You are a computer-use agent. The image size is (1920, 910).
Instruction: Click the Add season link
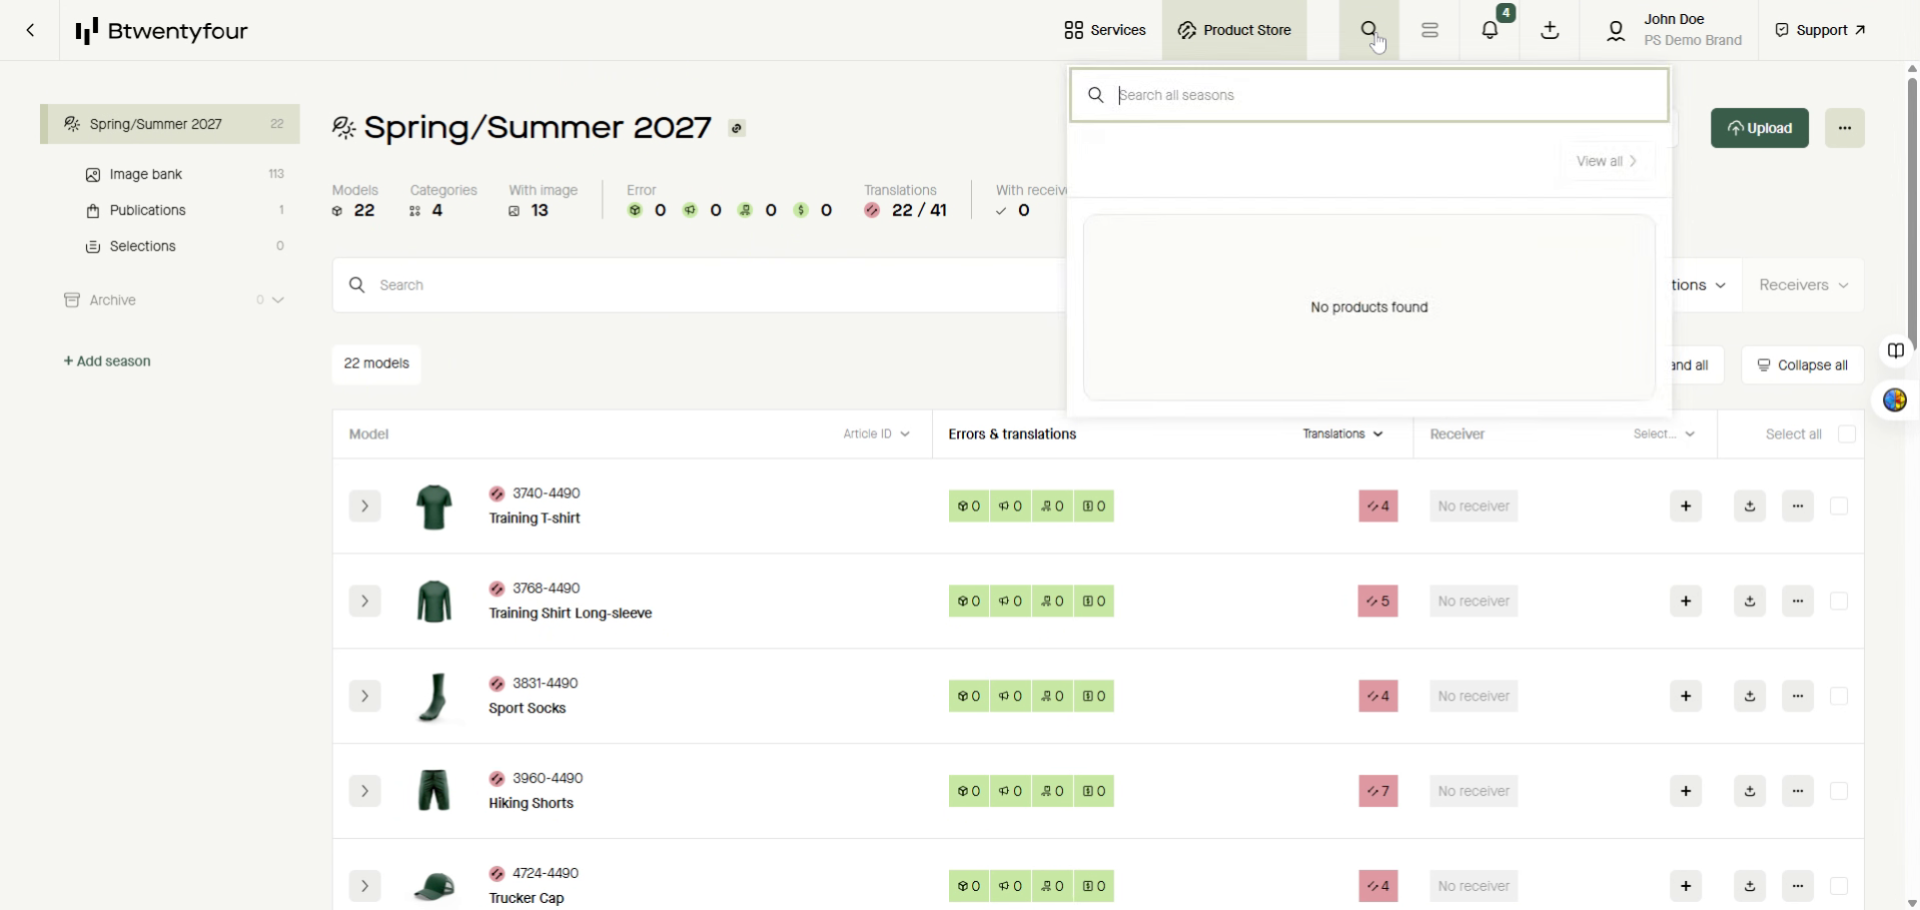tap(108, 361)
